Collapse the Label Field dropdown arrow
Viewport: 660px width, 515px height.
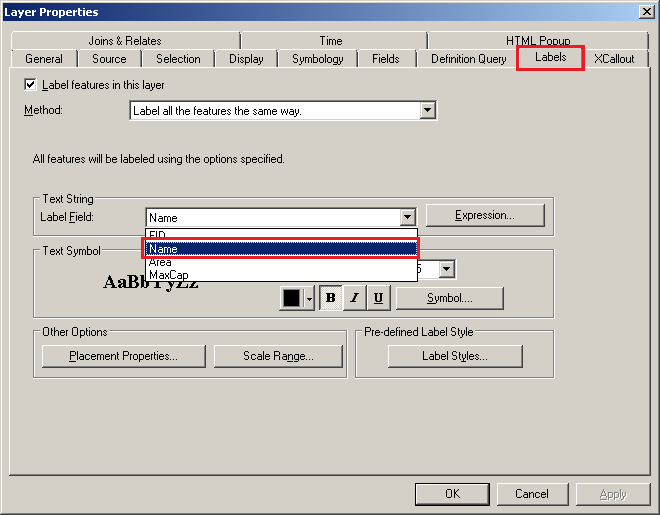pyautogui.click(x=407, y=217)
